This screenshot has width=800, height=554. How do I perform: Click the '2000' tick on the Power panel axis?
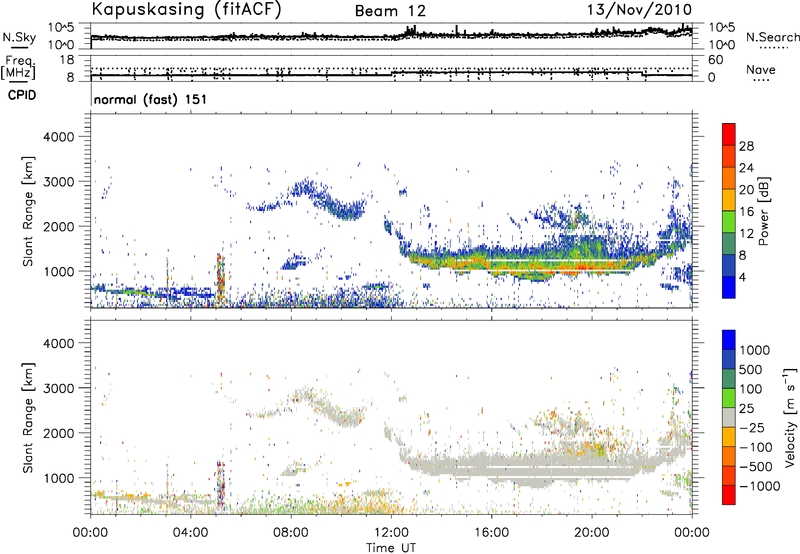[58, 226]
